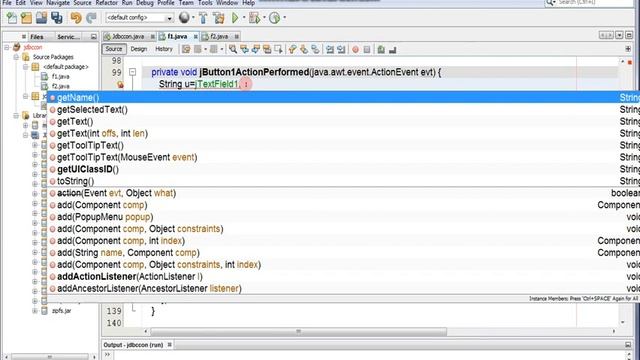The height and width of the screenshot is (360, 640).
Task: Close the f1.java tab
Action: pos(196,37)
